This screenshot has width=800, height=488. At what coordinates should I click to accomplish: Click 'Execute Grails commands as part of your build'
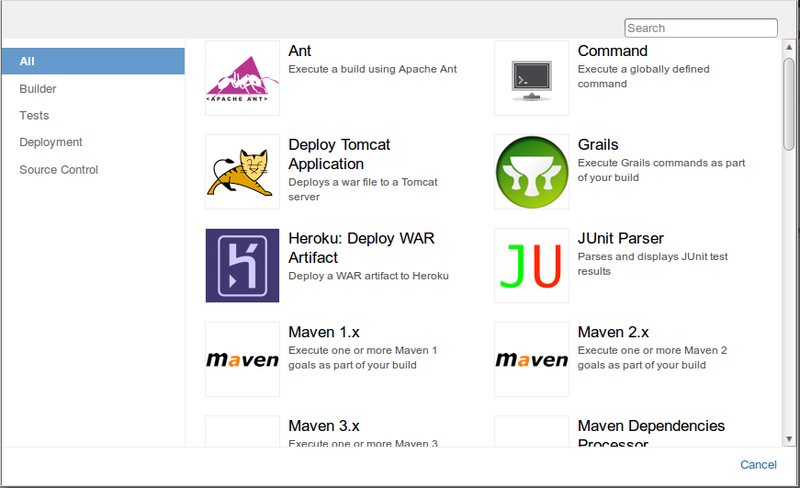pyautogui.click(x=661, y=170)
